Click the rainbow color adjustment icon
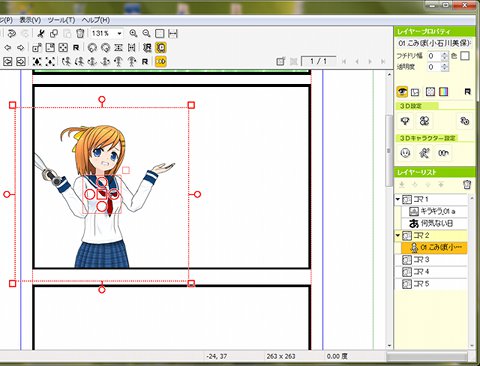 coord(443,92)
